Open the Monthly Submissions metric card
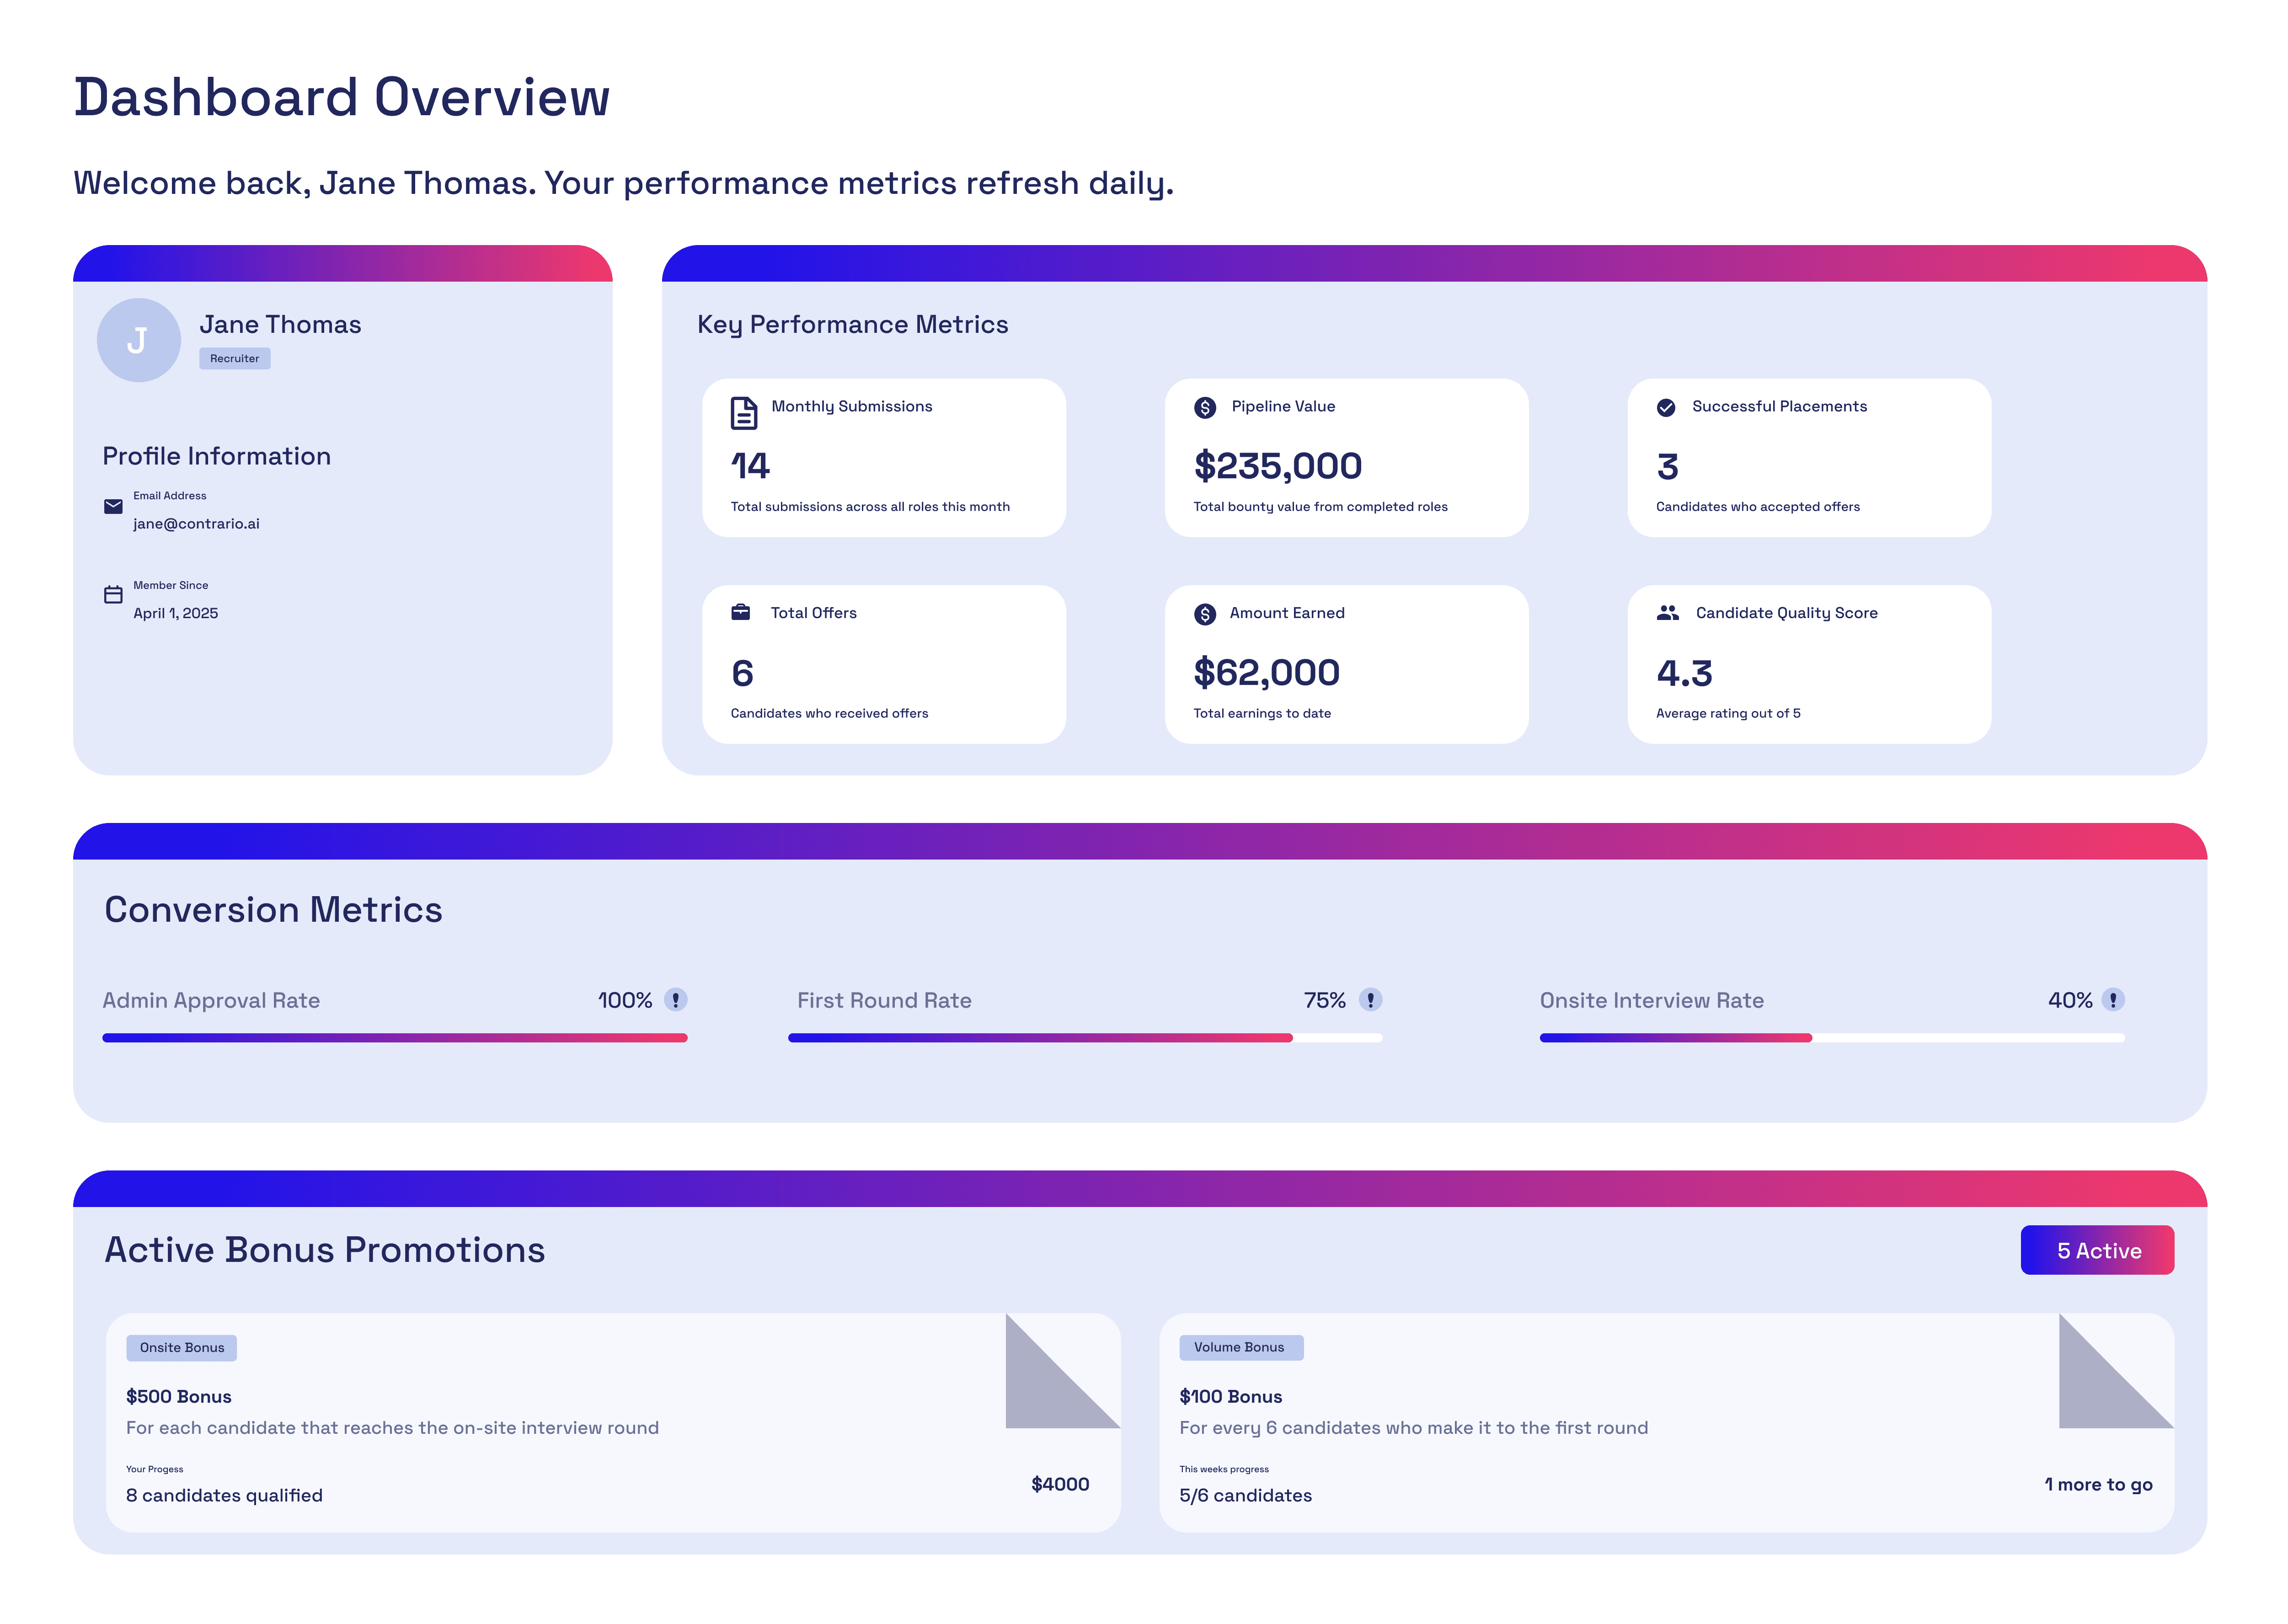Screen dimensions: 2288x1624 click(x=884, y=457)
